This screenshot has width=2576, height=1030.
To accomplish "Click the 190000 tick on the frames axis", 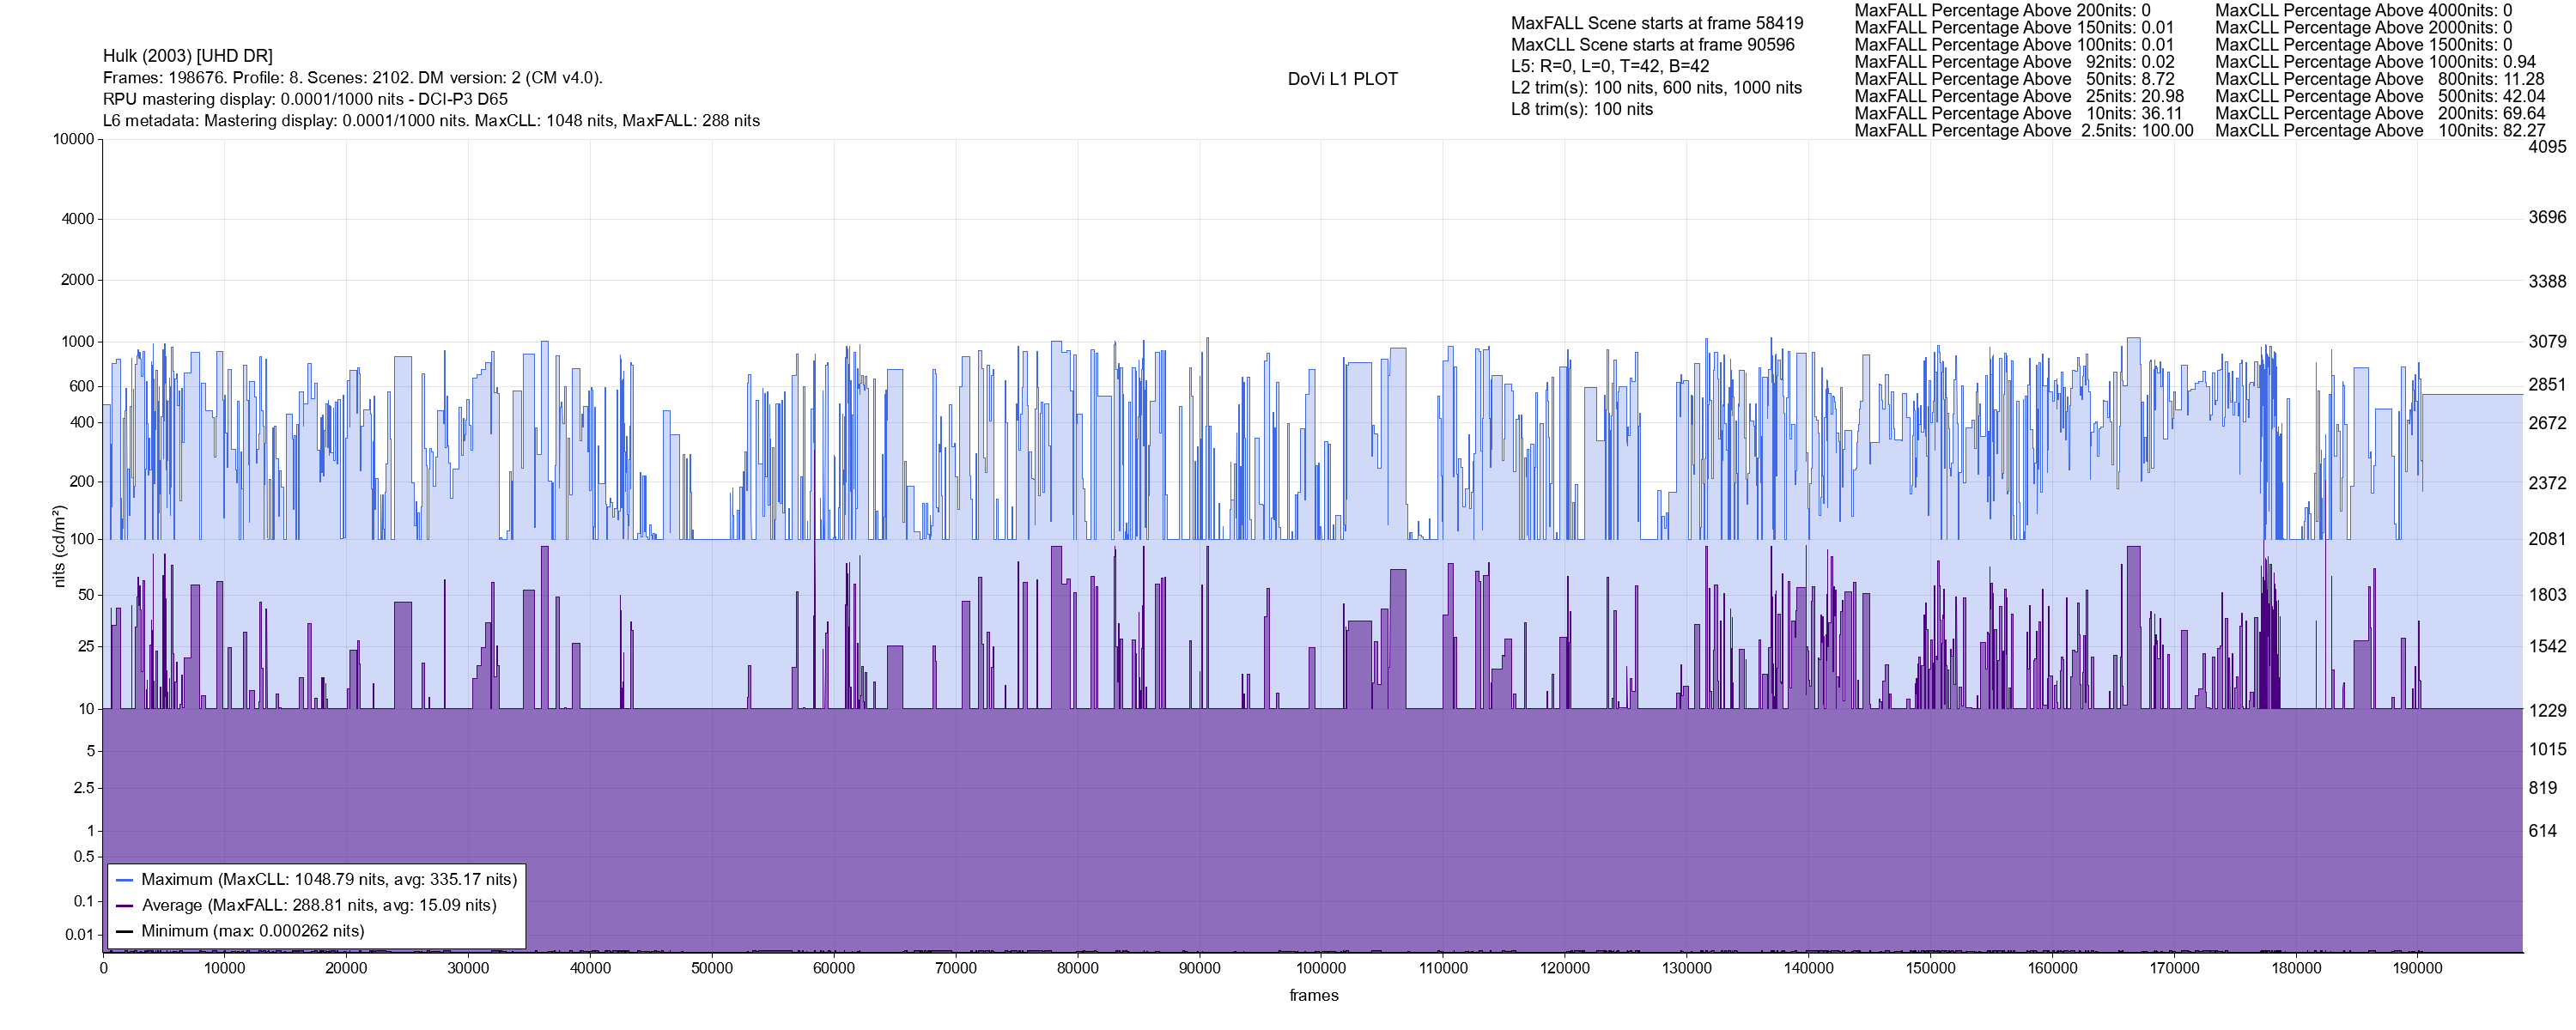I will pos(2418,968).
